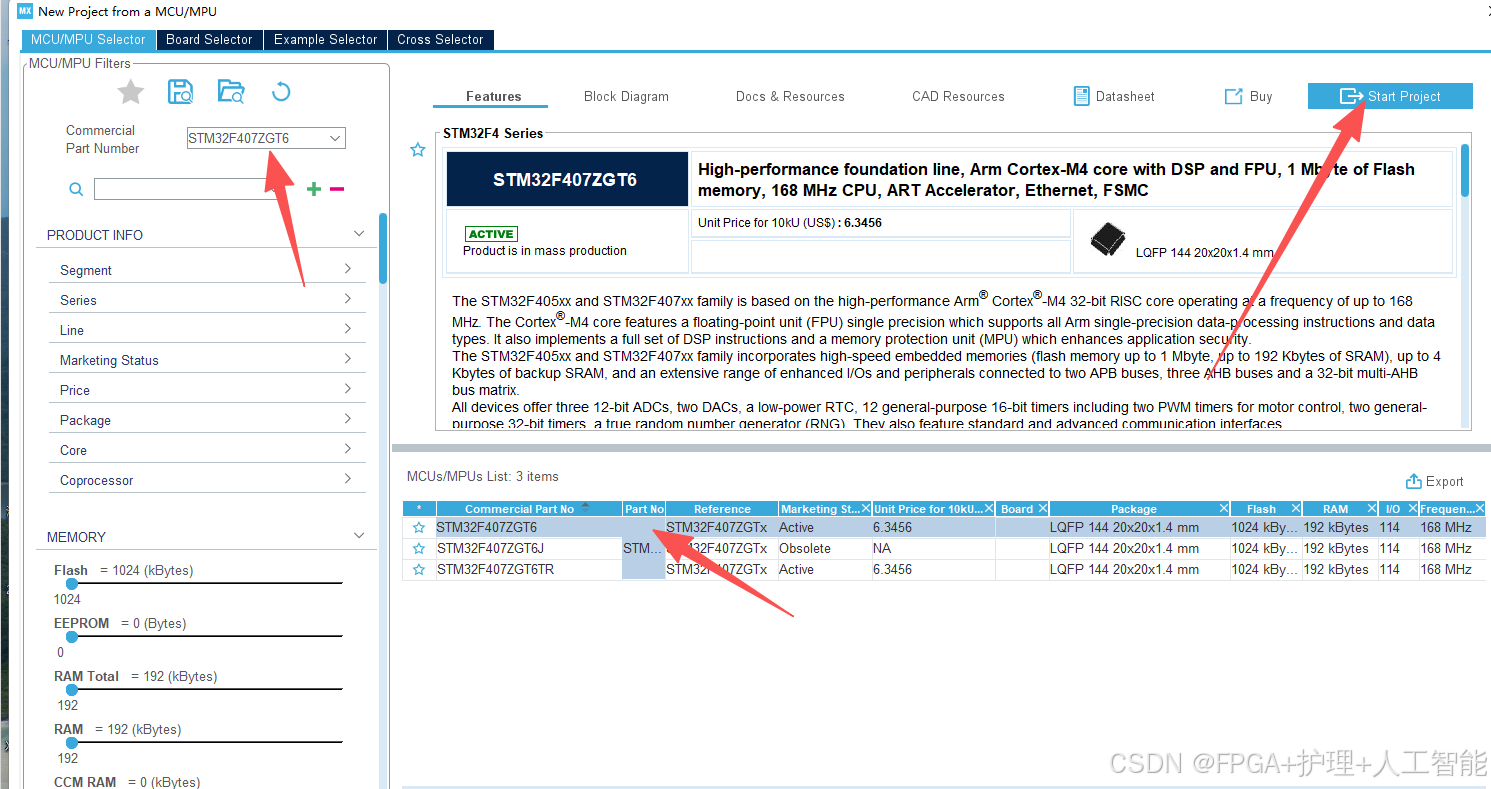Expand the Price filter
Viewport: 1491px width, 789px height.
(x=347, y=389)
